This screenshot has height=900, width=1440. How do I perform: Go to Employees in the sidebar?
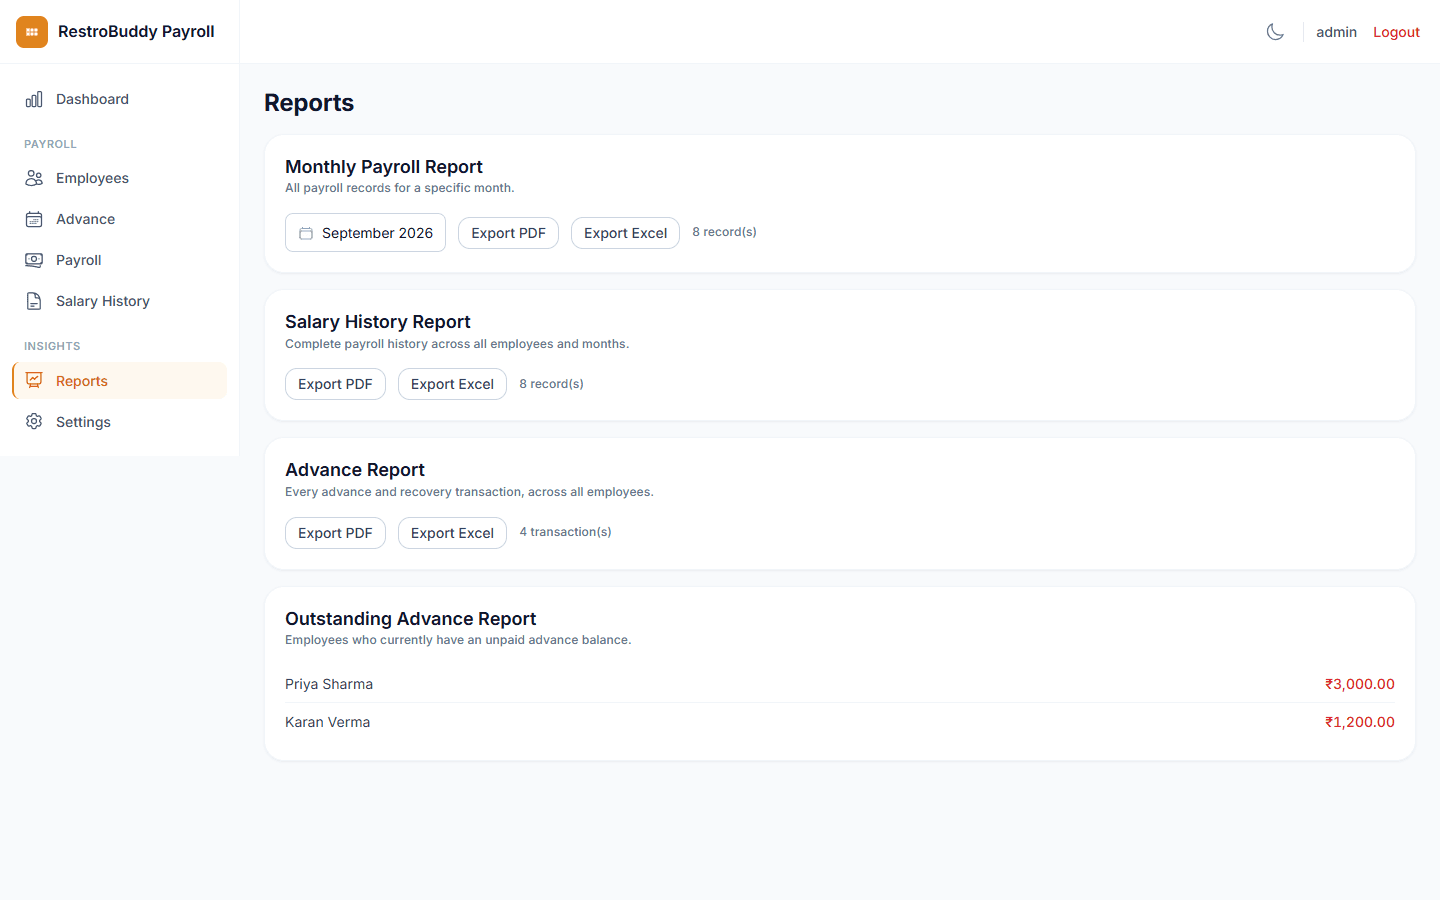pos(119,178)
